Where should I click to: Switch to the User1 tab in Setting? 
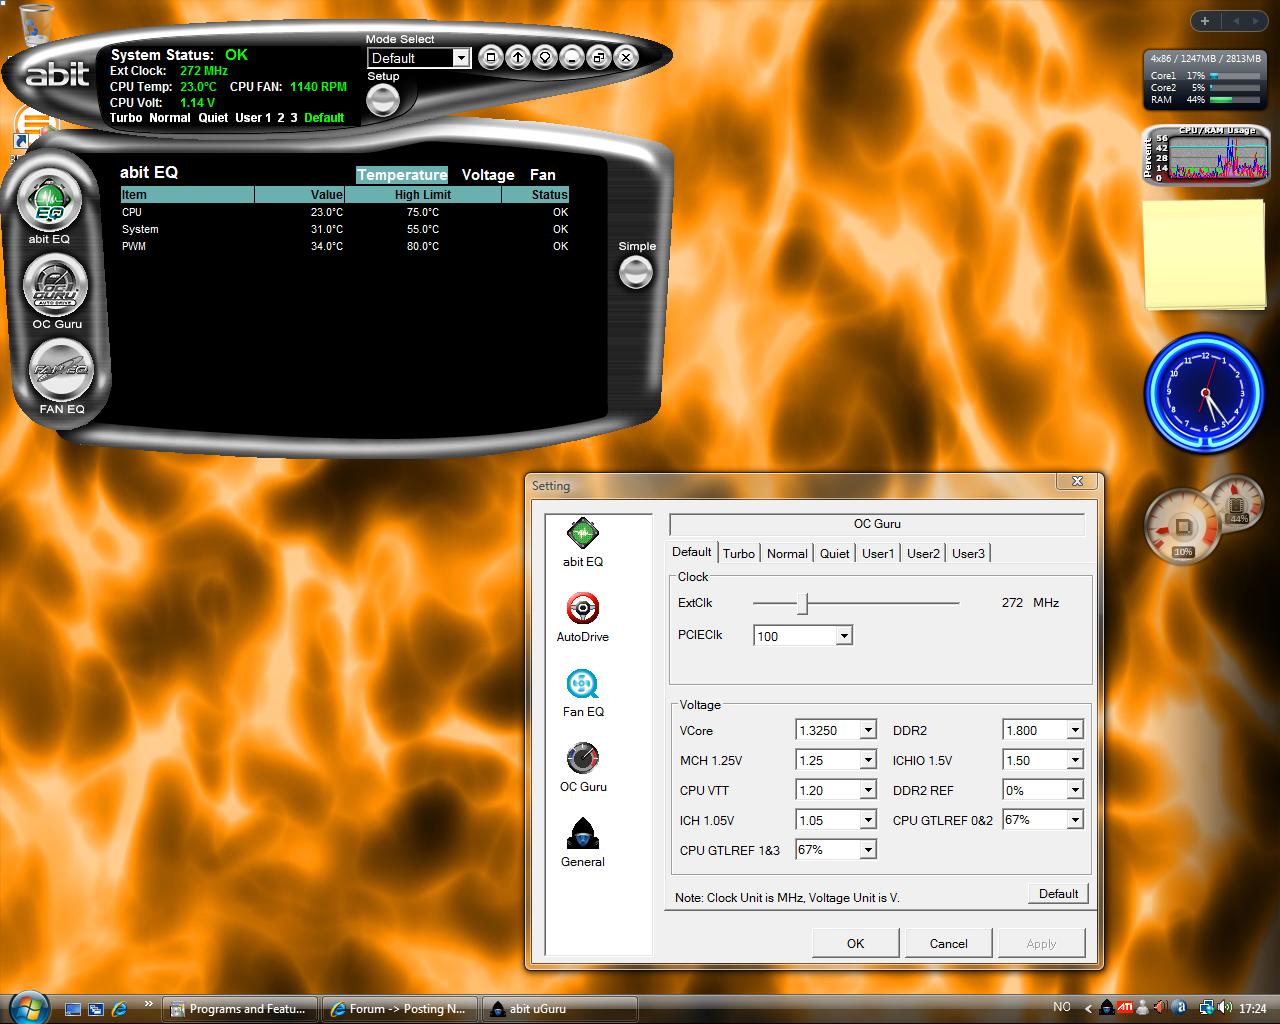click(x=878, y=553)
